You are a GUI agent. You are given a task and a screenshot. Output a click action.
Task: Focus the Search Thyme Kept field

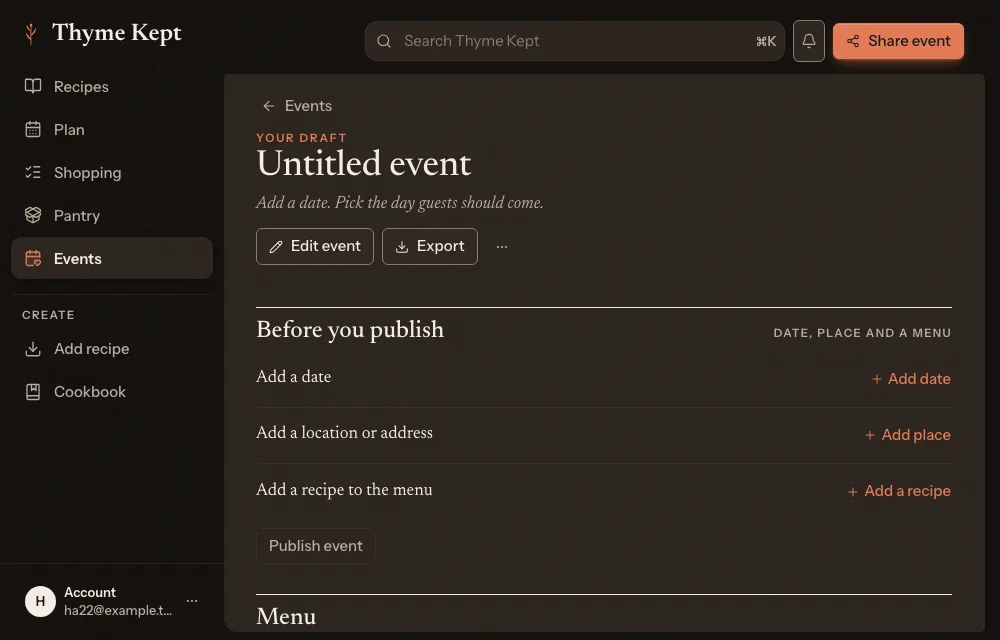(574, 41)
